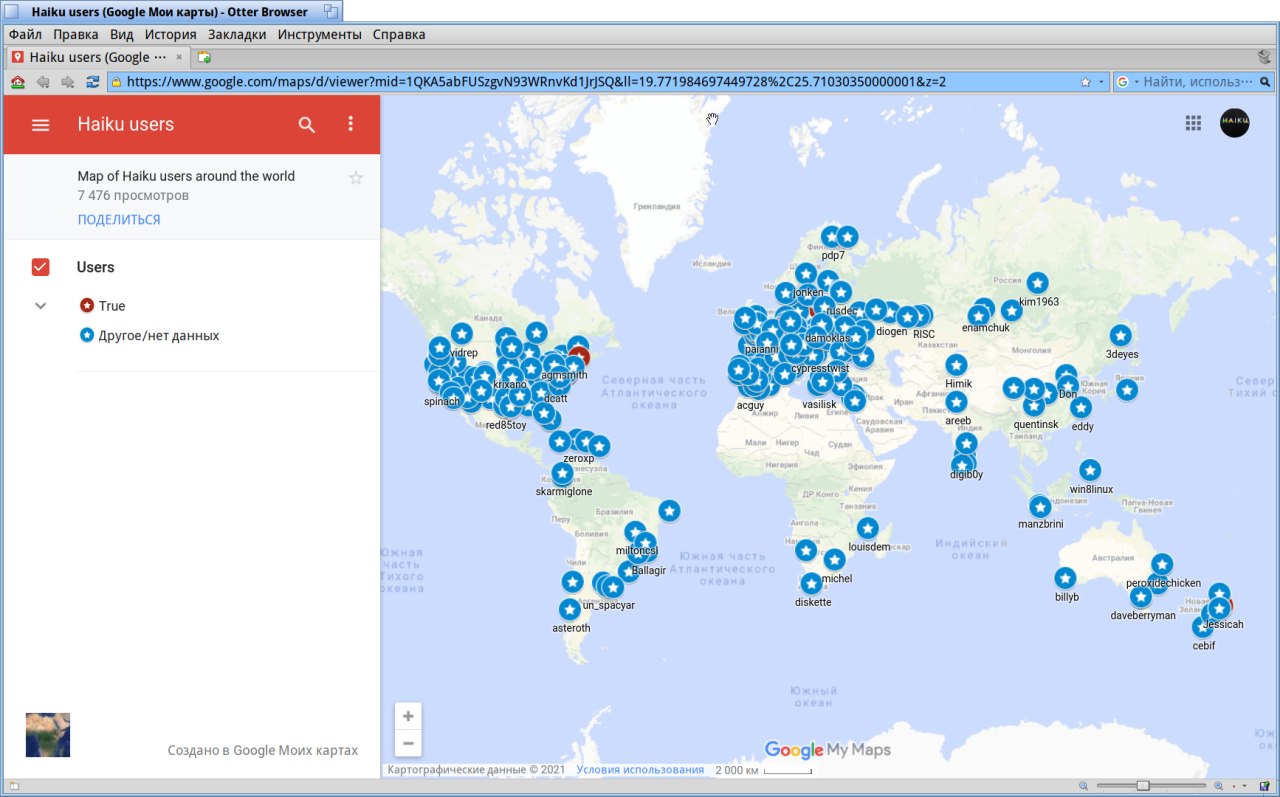
Task: Go back with the back arrow
Action: 43,82
